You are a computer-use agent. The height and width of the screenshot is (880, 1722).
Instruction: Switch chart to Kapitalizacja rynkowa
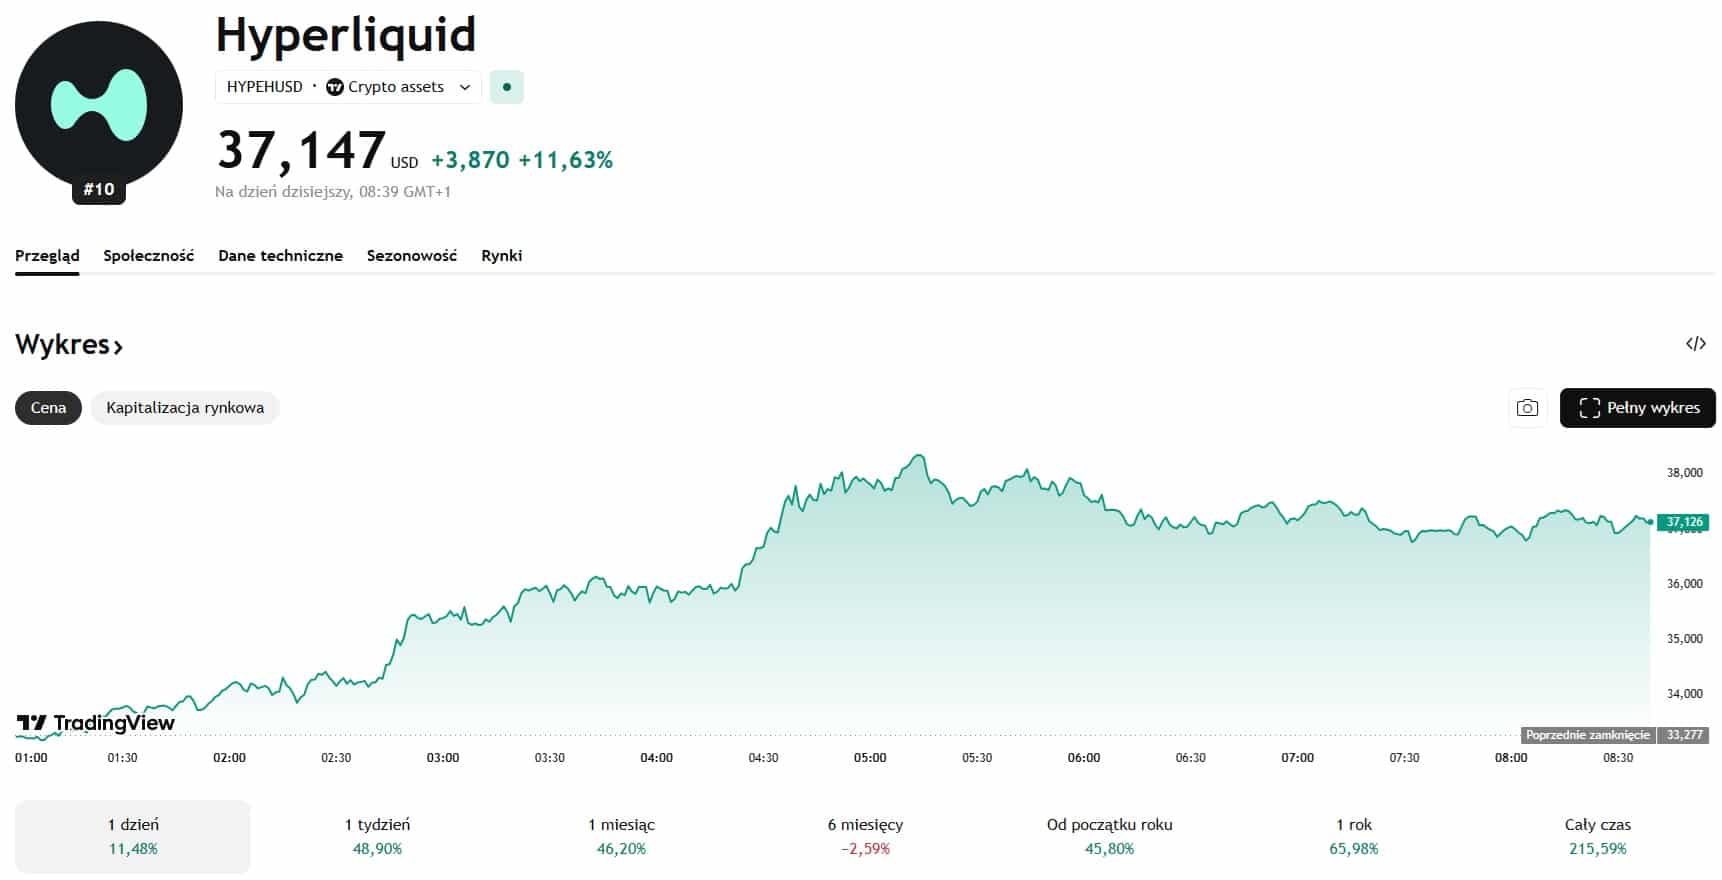coord(185,408)
